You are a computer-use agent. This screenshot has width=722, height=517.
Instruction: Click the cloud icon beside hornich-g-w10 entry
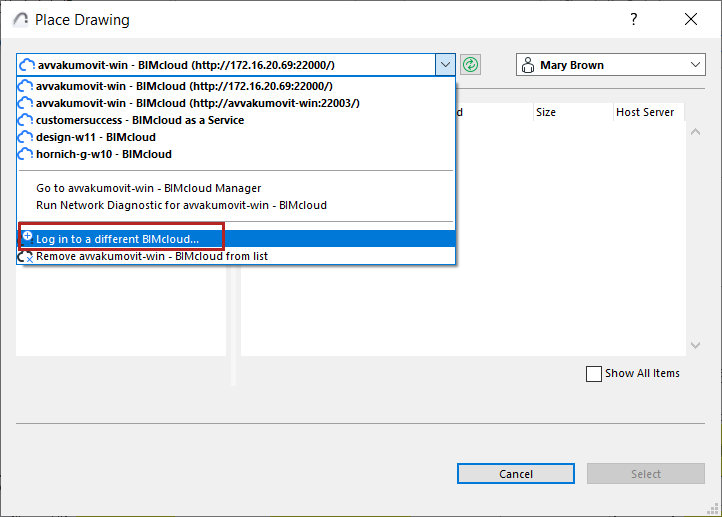pyautogui.click(x=25, y=154)
